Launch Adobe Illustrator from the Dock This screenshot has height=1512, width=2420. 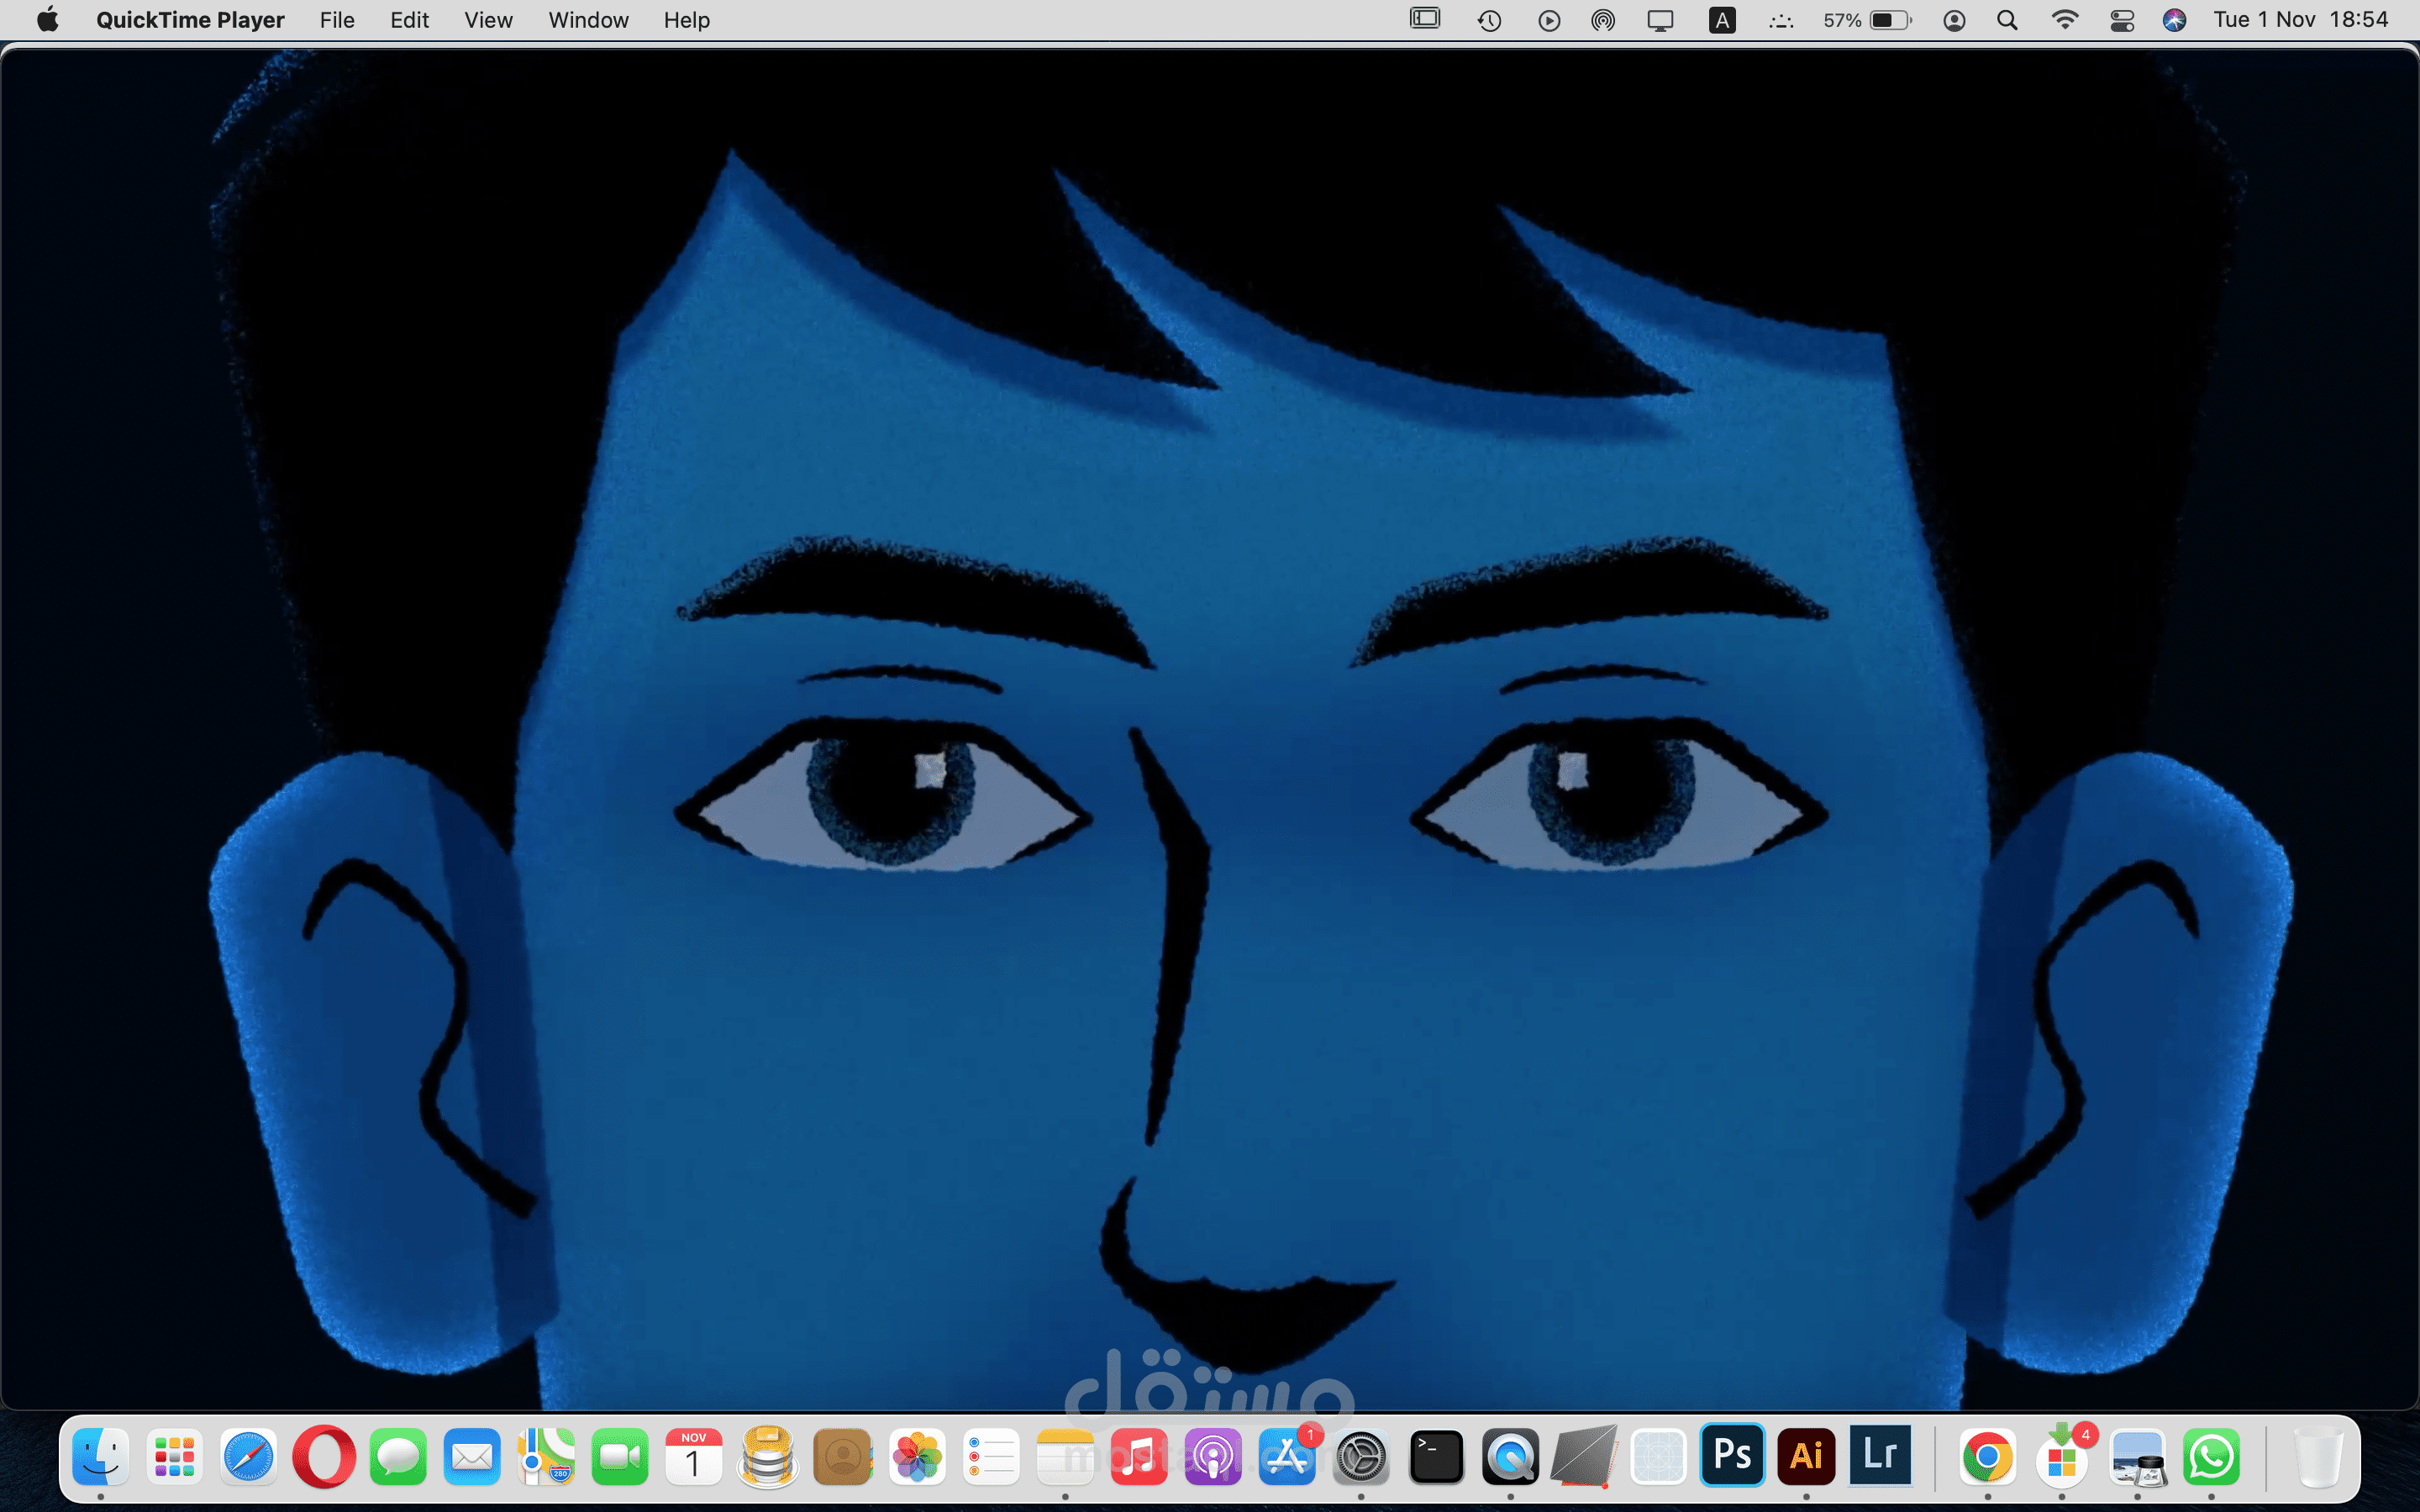(1806, 1456)
